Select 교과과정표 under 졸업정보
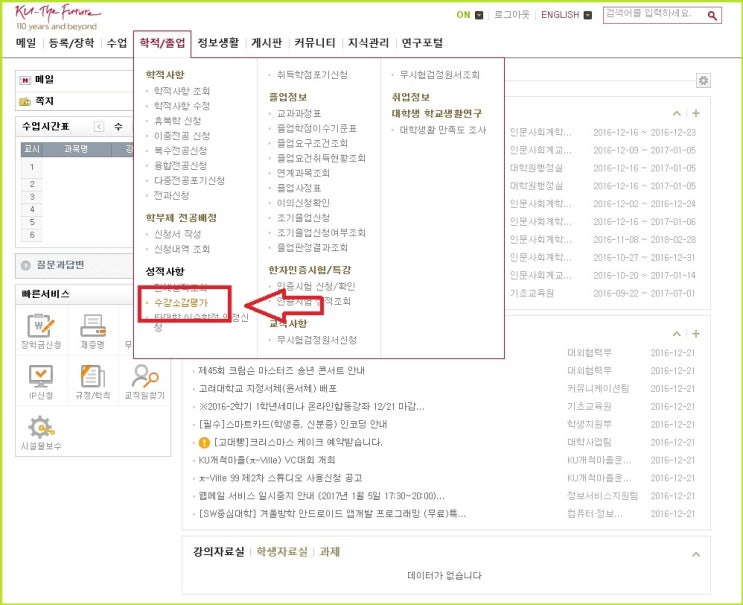The width and height of the screenshot is (743, 605). tap(299, 113)
